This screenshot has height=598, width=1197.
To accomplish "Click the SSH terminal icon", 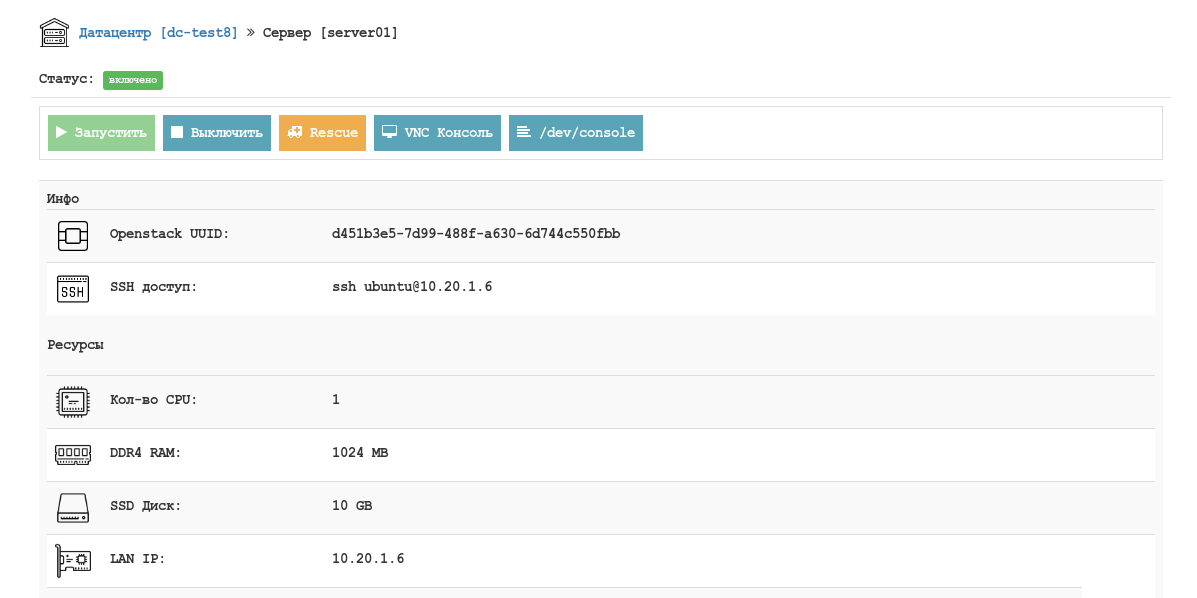I will pos(72,288).
